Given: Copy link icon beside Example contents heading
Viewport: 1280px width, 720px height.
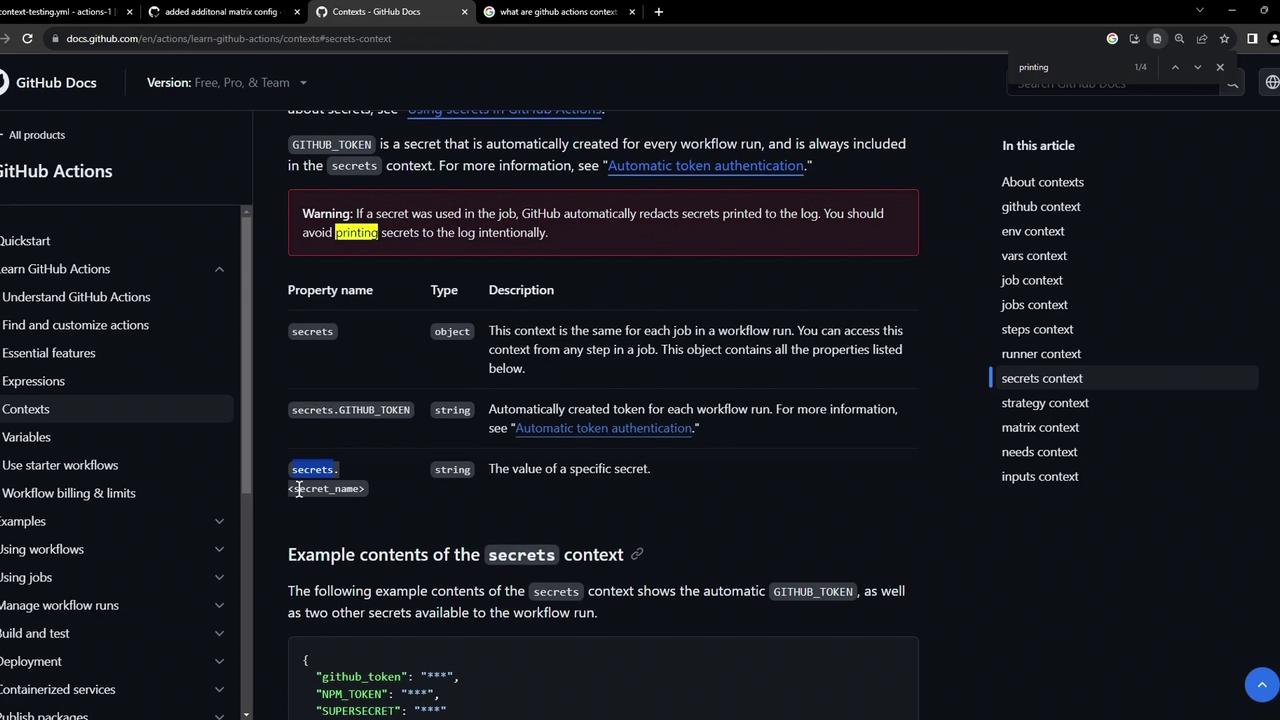Looking at the screenshot, I should [637, 554].
